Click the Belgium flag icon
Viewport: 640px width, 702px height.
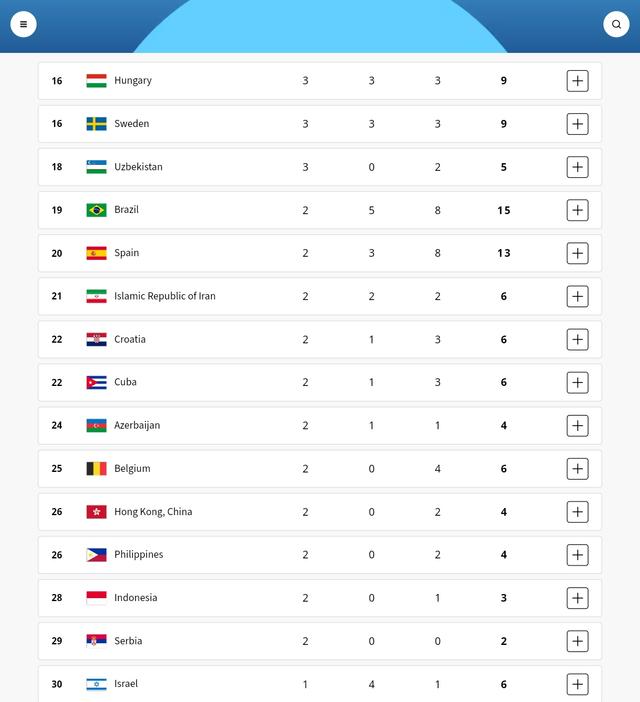(96, 469)
